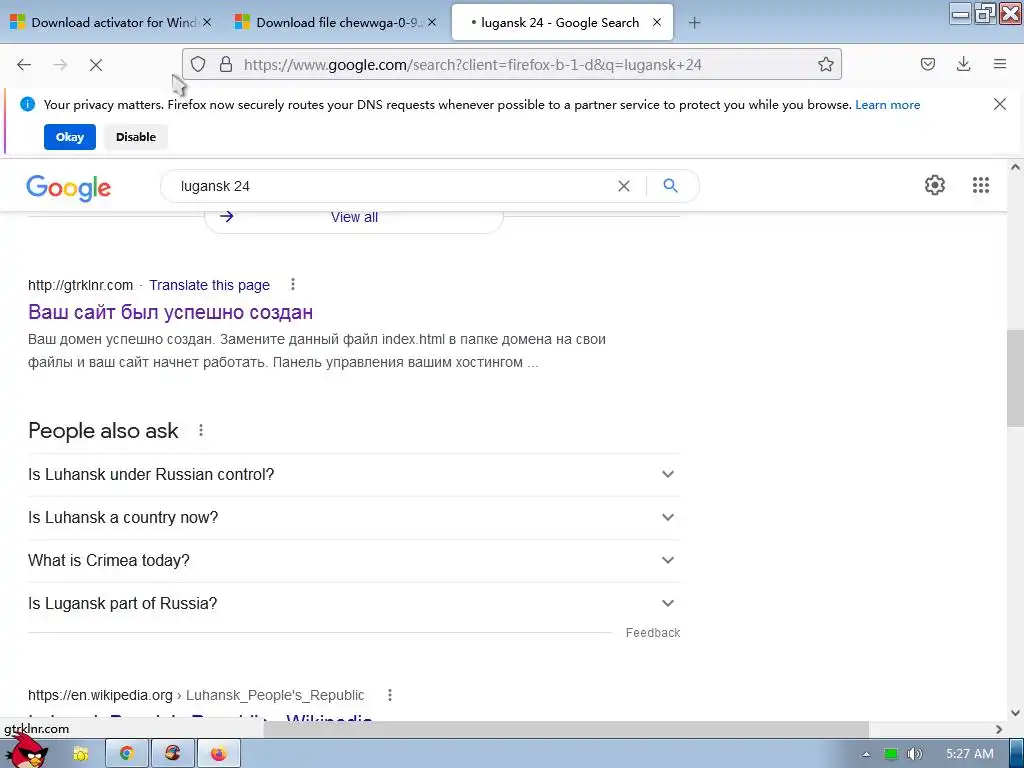Click the http://gtrklnr.com result URL

click(x=80, y=285)
